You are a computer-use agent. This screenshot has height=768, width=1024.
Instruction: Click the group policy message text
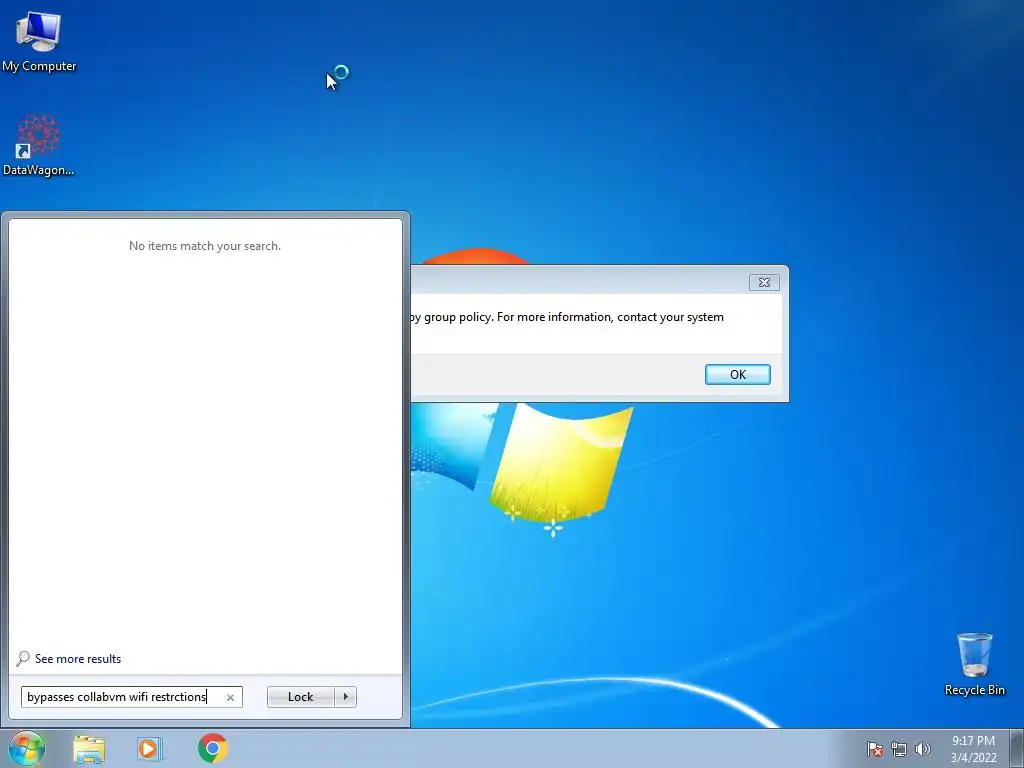tap(566, 317)
